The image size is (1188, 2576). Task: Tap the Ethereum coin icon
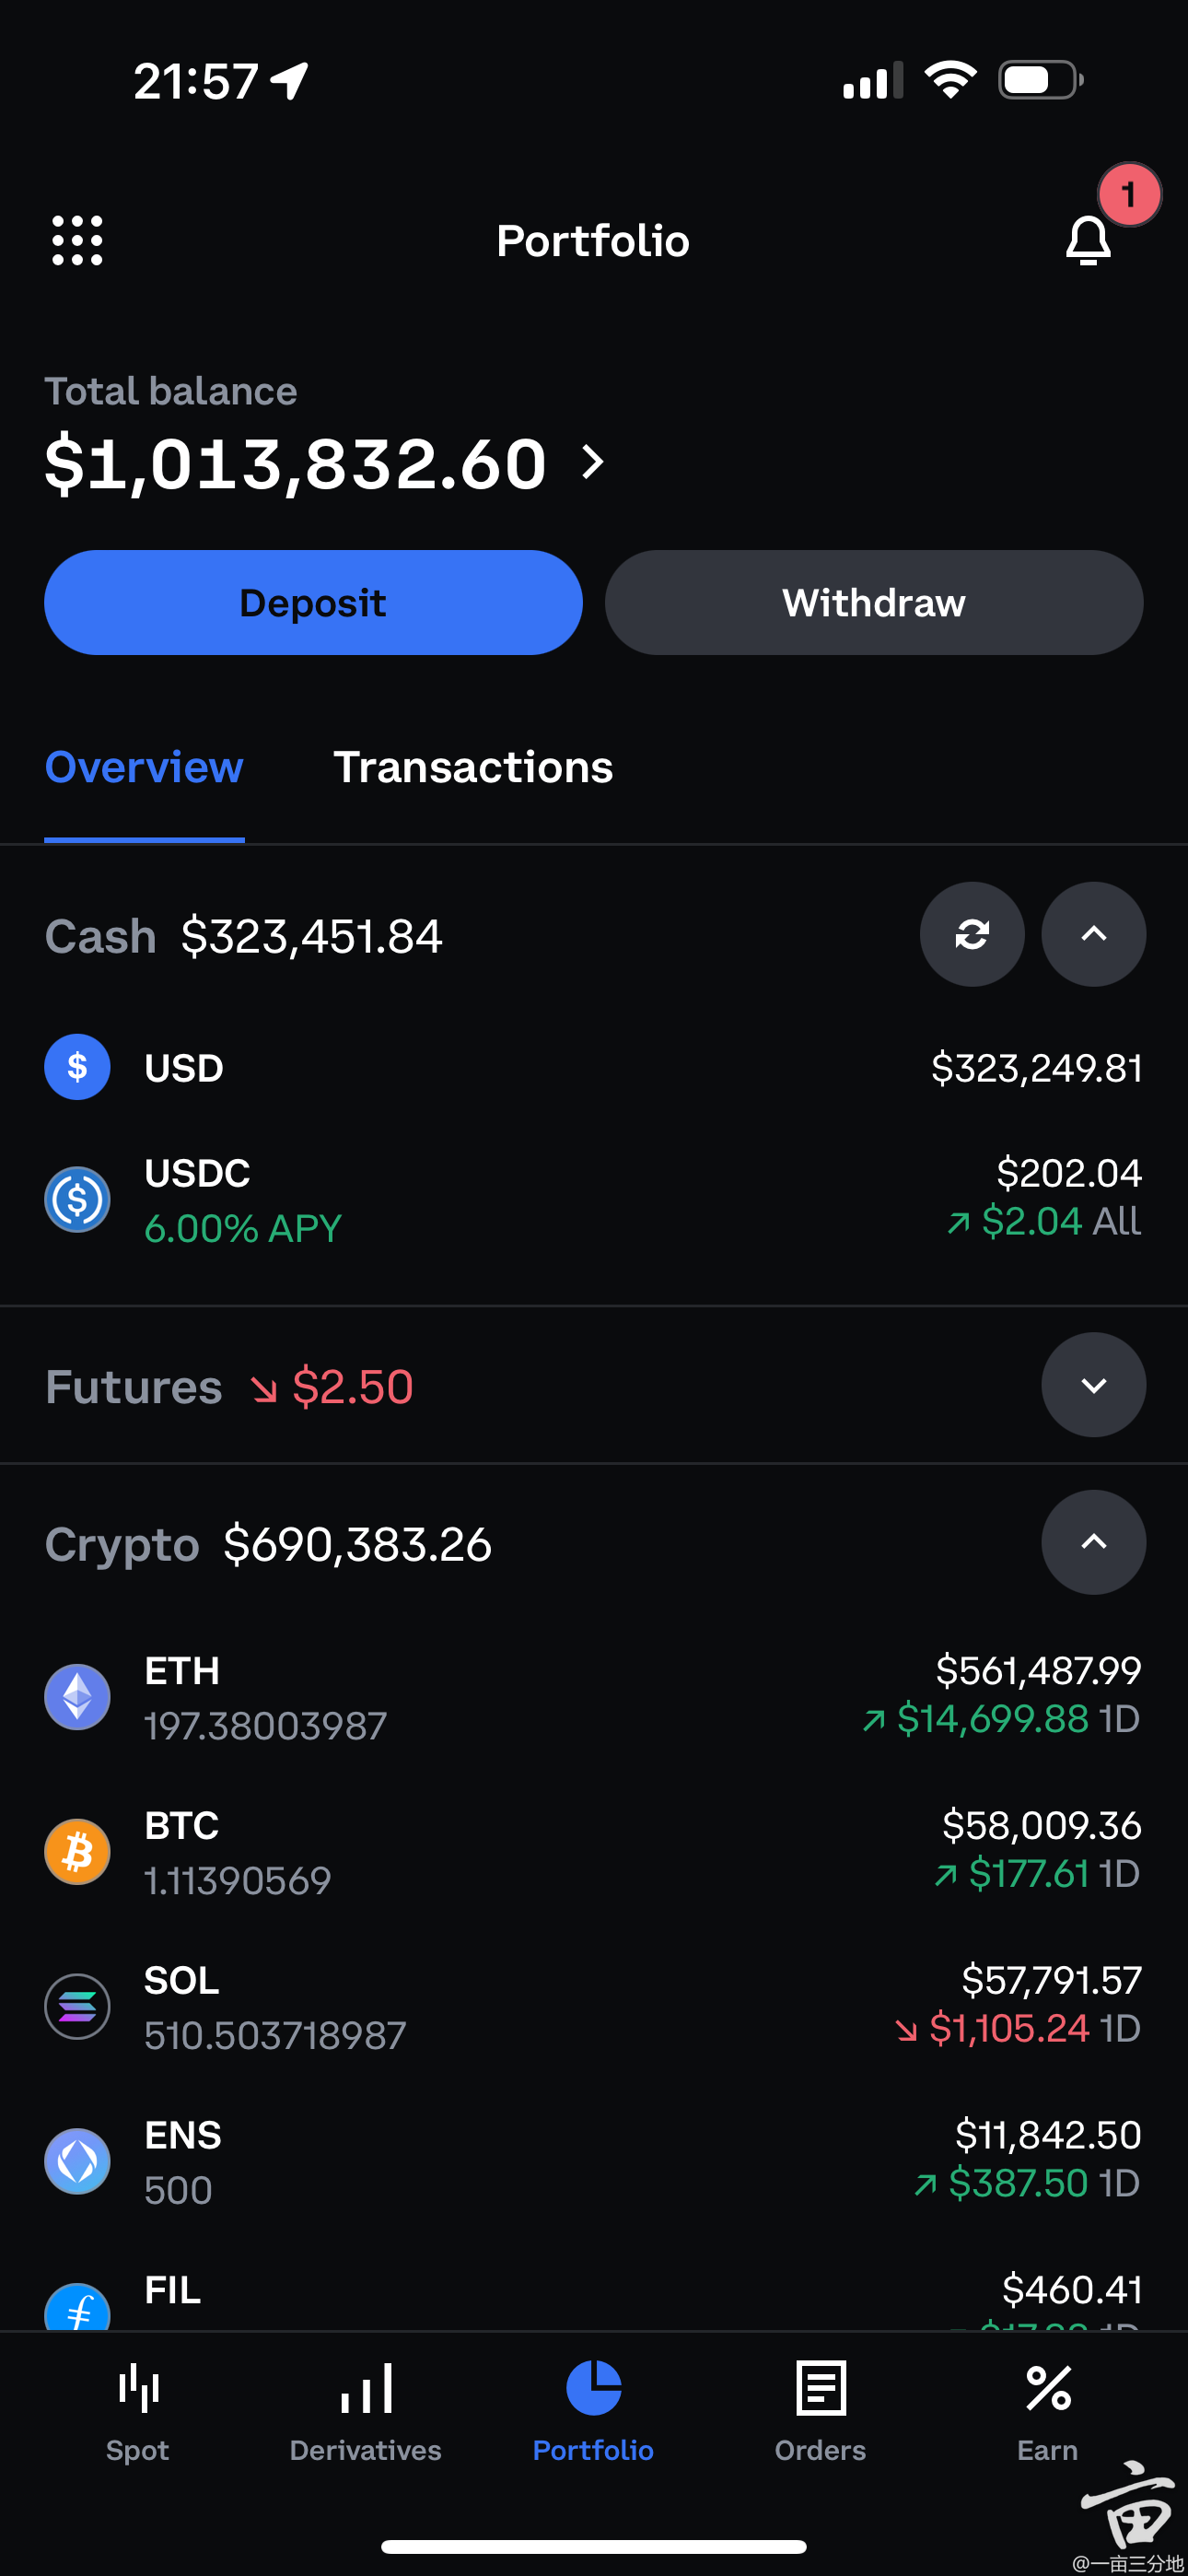(77, 1697)
